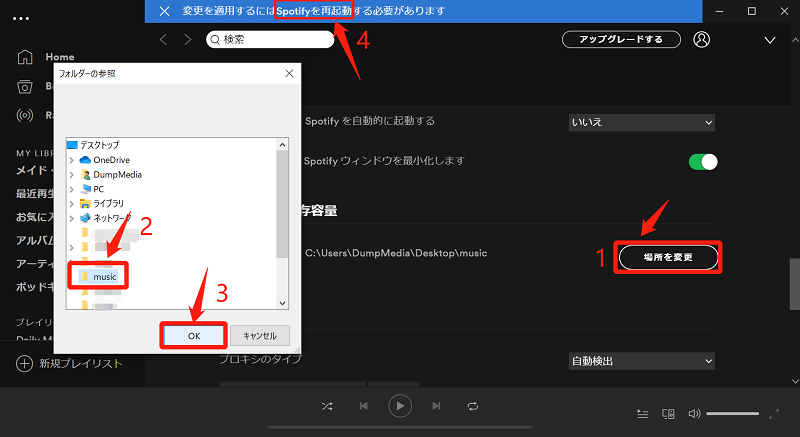The height and width of the screenshot is (437, 800).
Task: Open アーティスト in the library sidebar
Action: (35, 264)
